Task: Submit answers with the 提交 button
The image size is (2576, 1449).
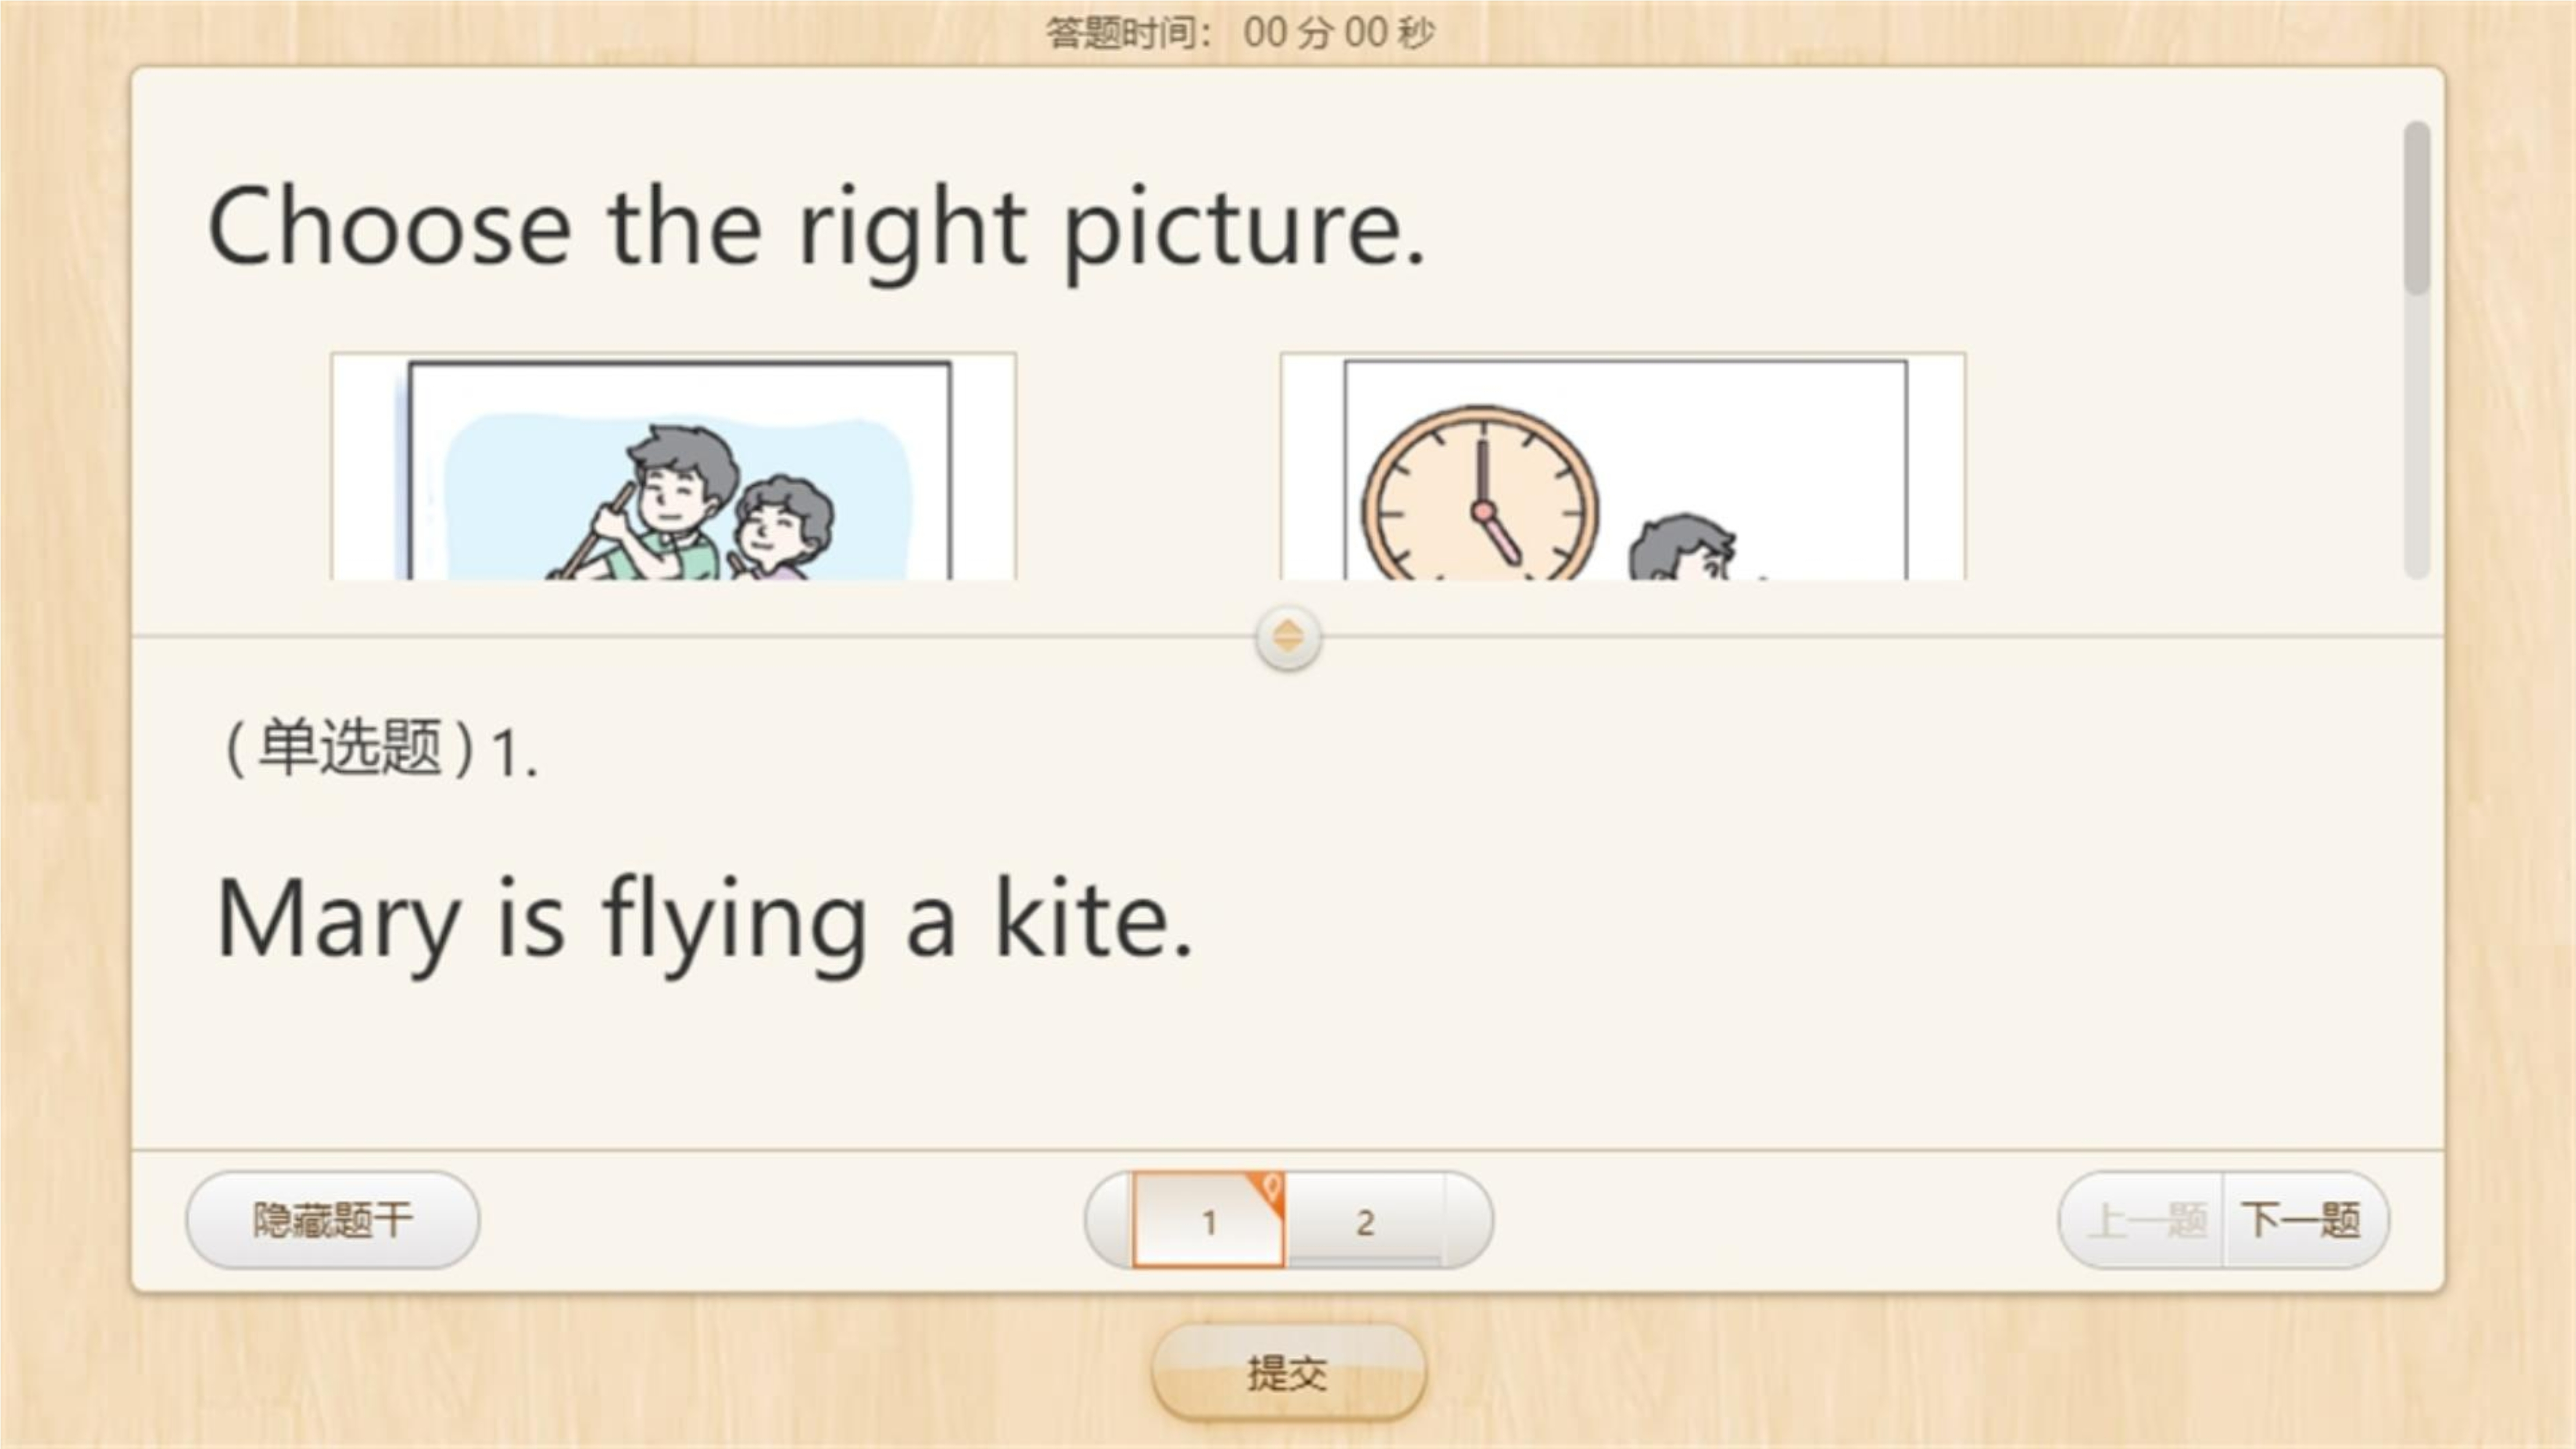Action: click(x=1288, y=1373)
